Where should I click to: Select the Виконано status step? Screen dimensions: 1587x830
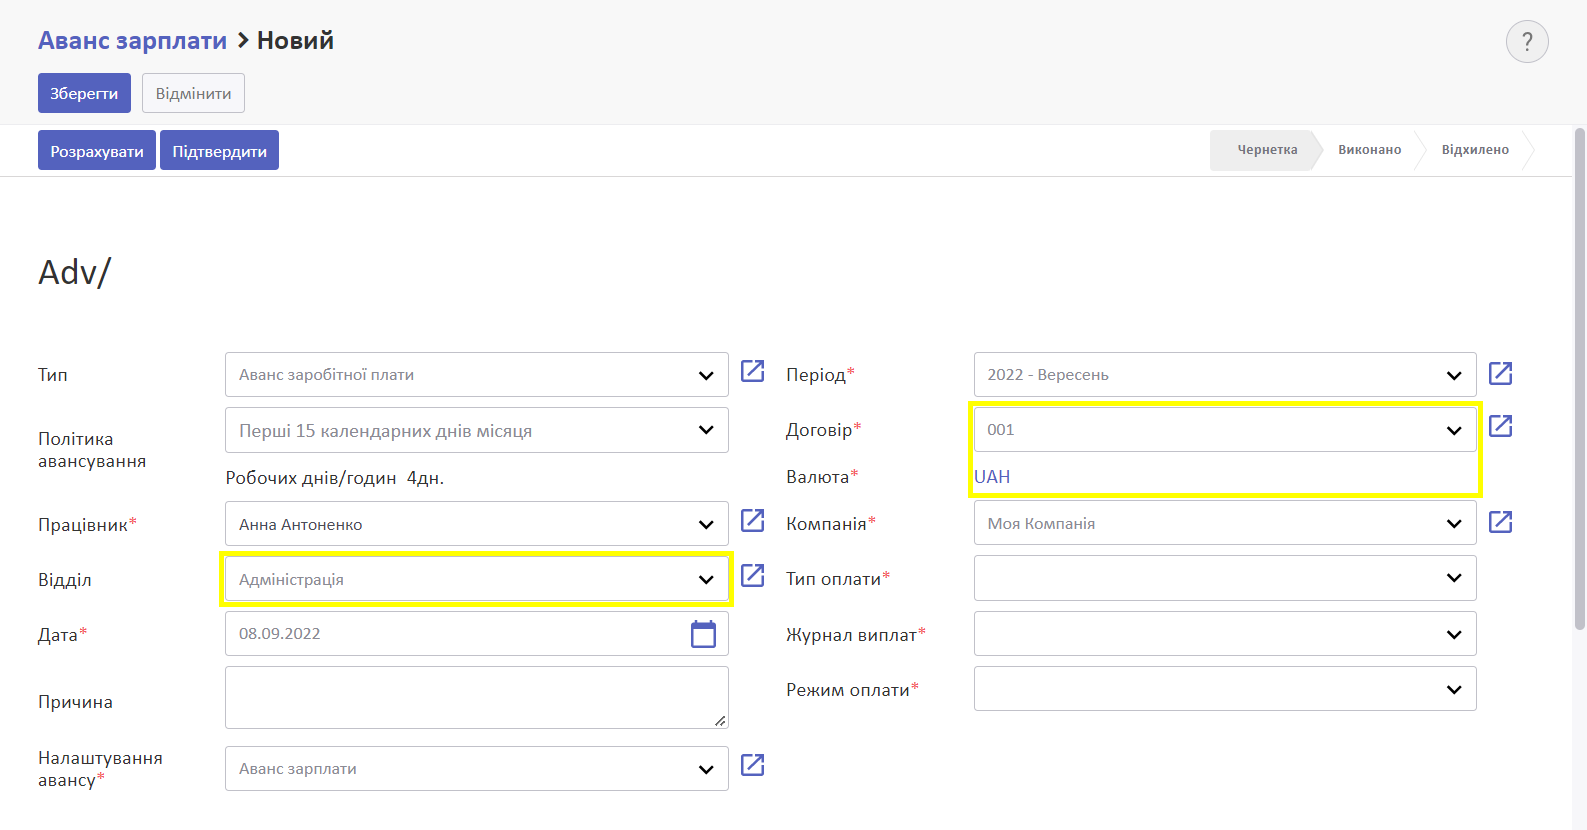tap(1370, 150)
